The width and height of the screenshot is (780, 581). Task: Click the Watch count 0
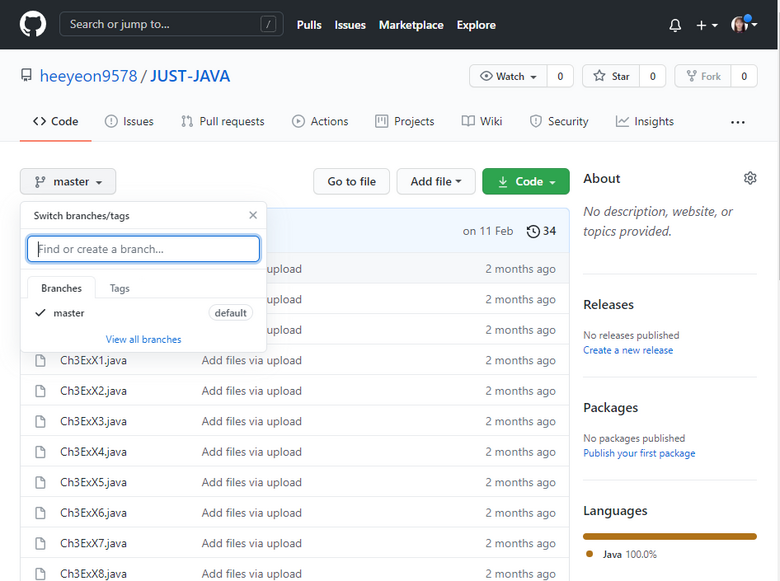click(x=560, y=76)
